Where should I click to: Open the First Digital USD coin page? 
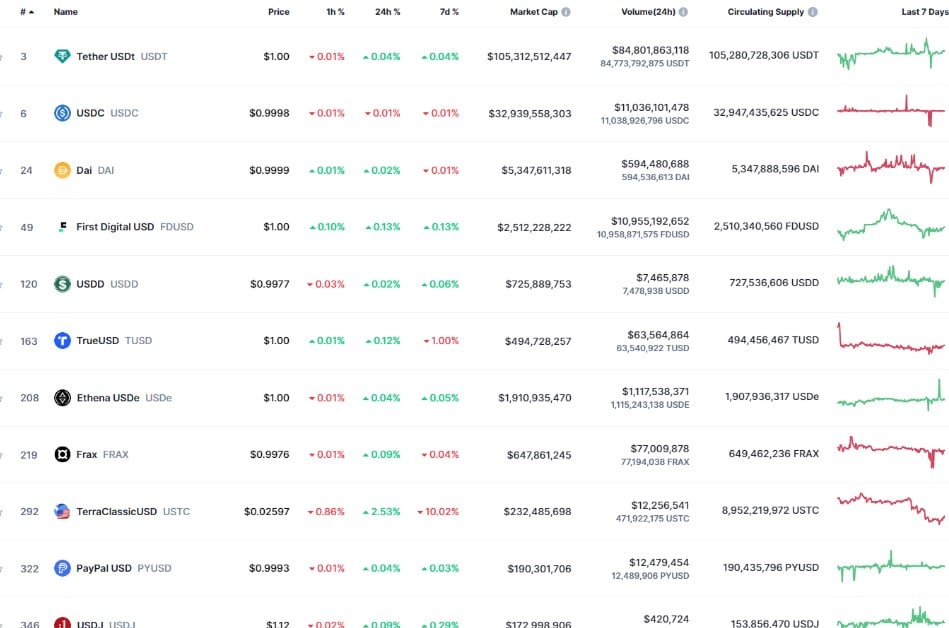coord(115,227)
